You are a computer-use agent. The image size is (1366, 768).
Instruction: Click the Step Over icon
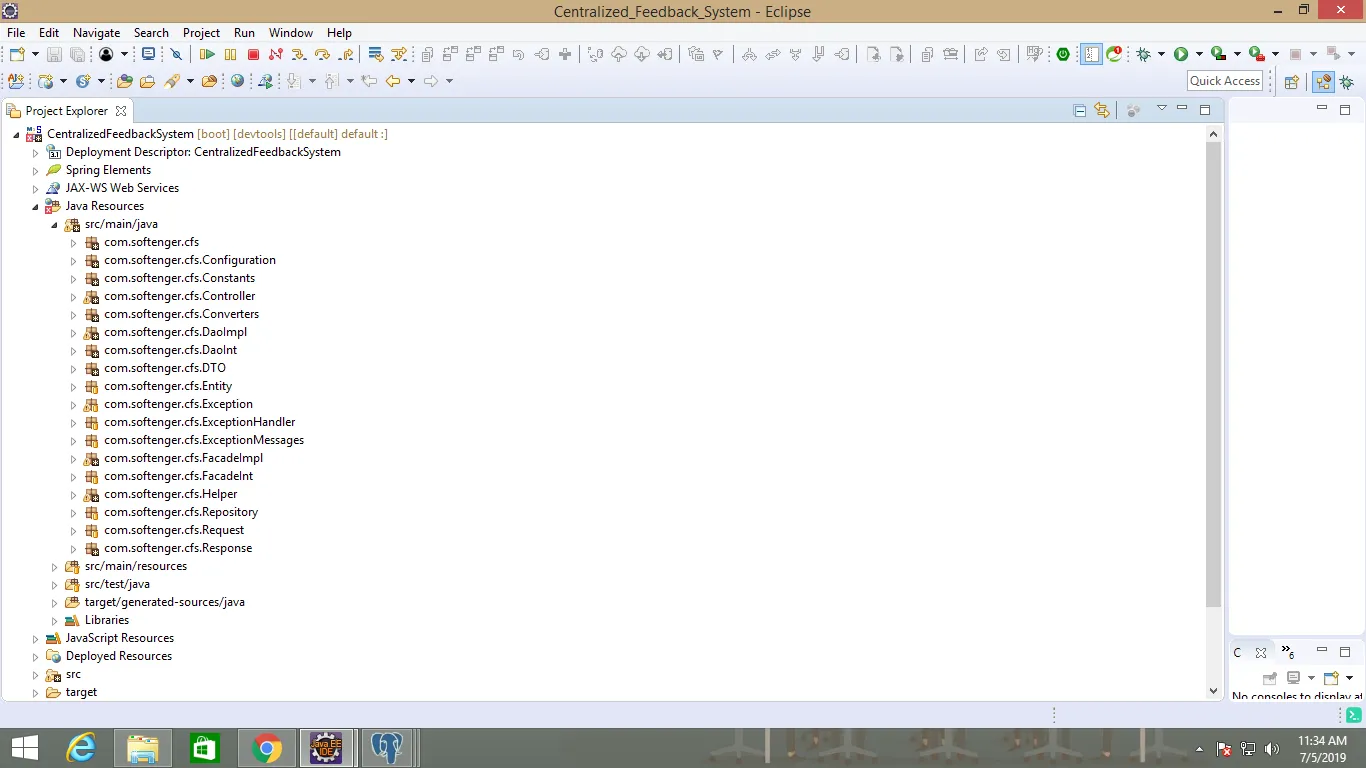322,55
